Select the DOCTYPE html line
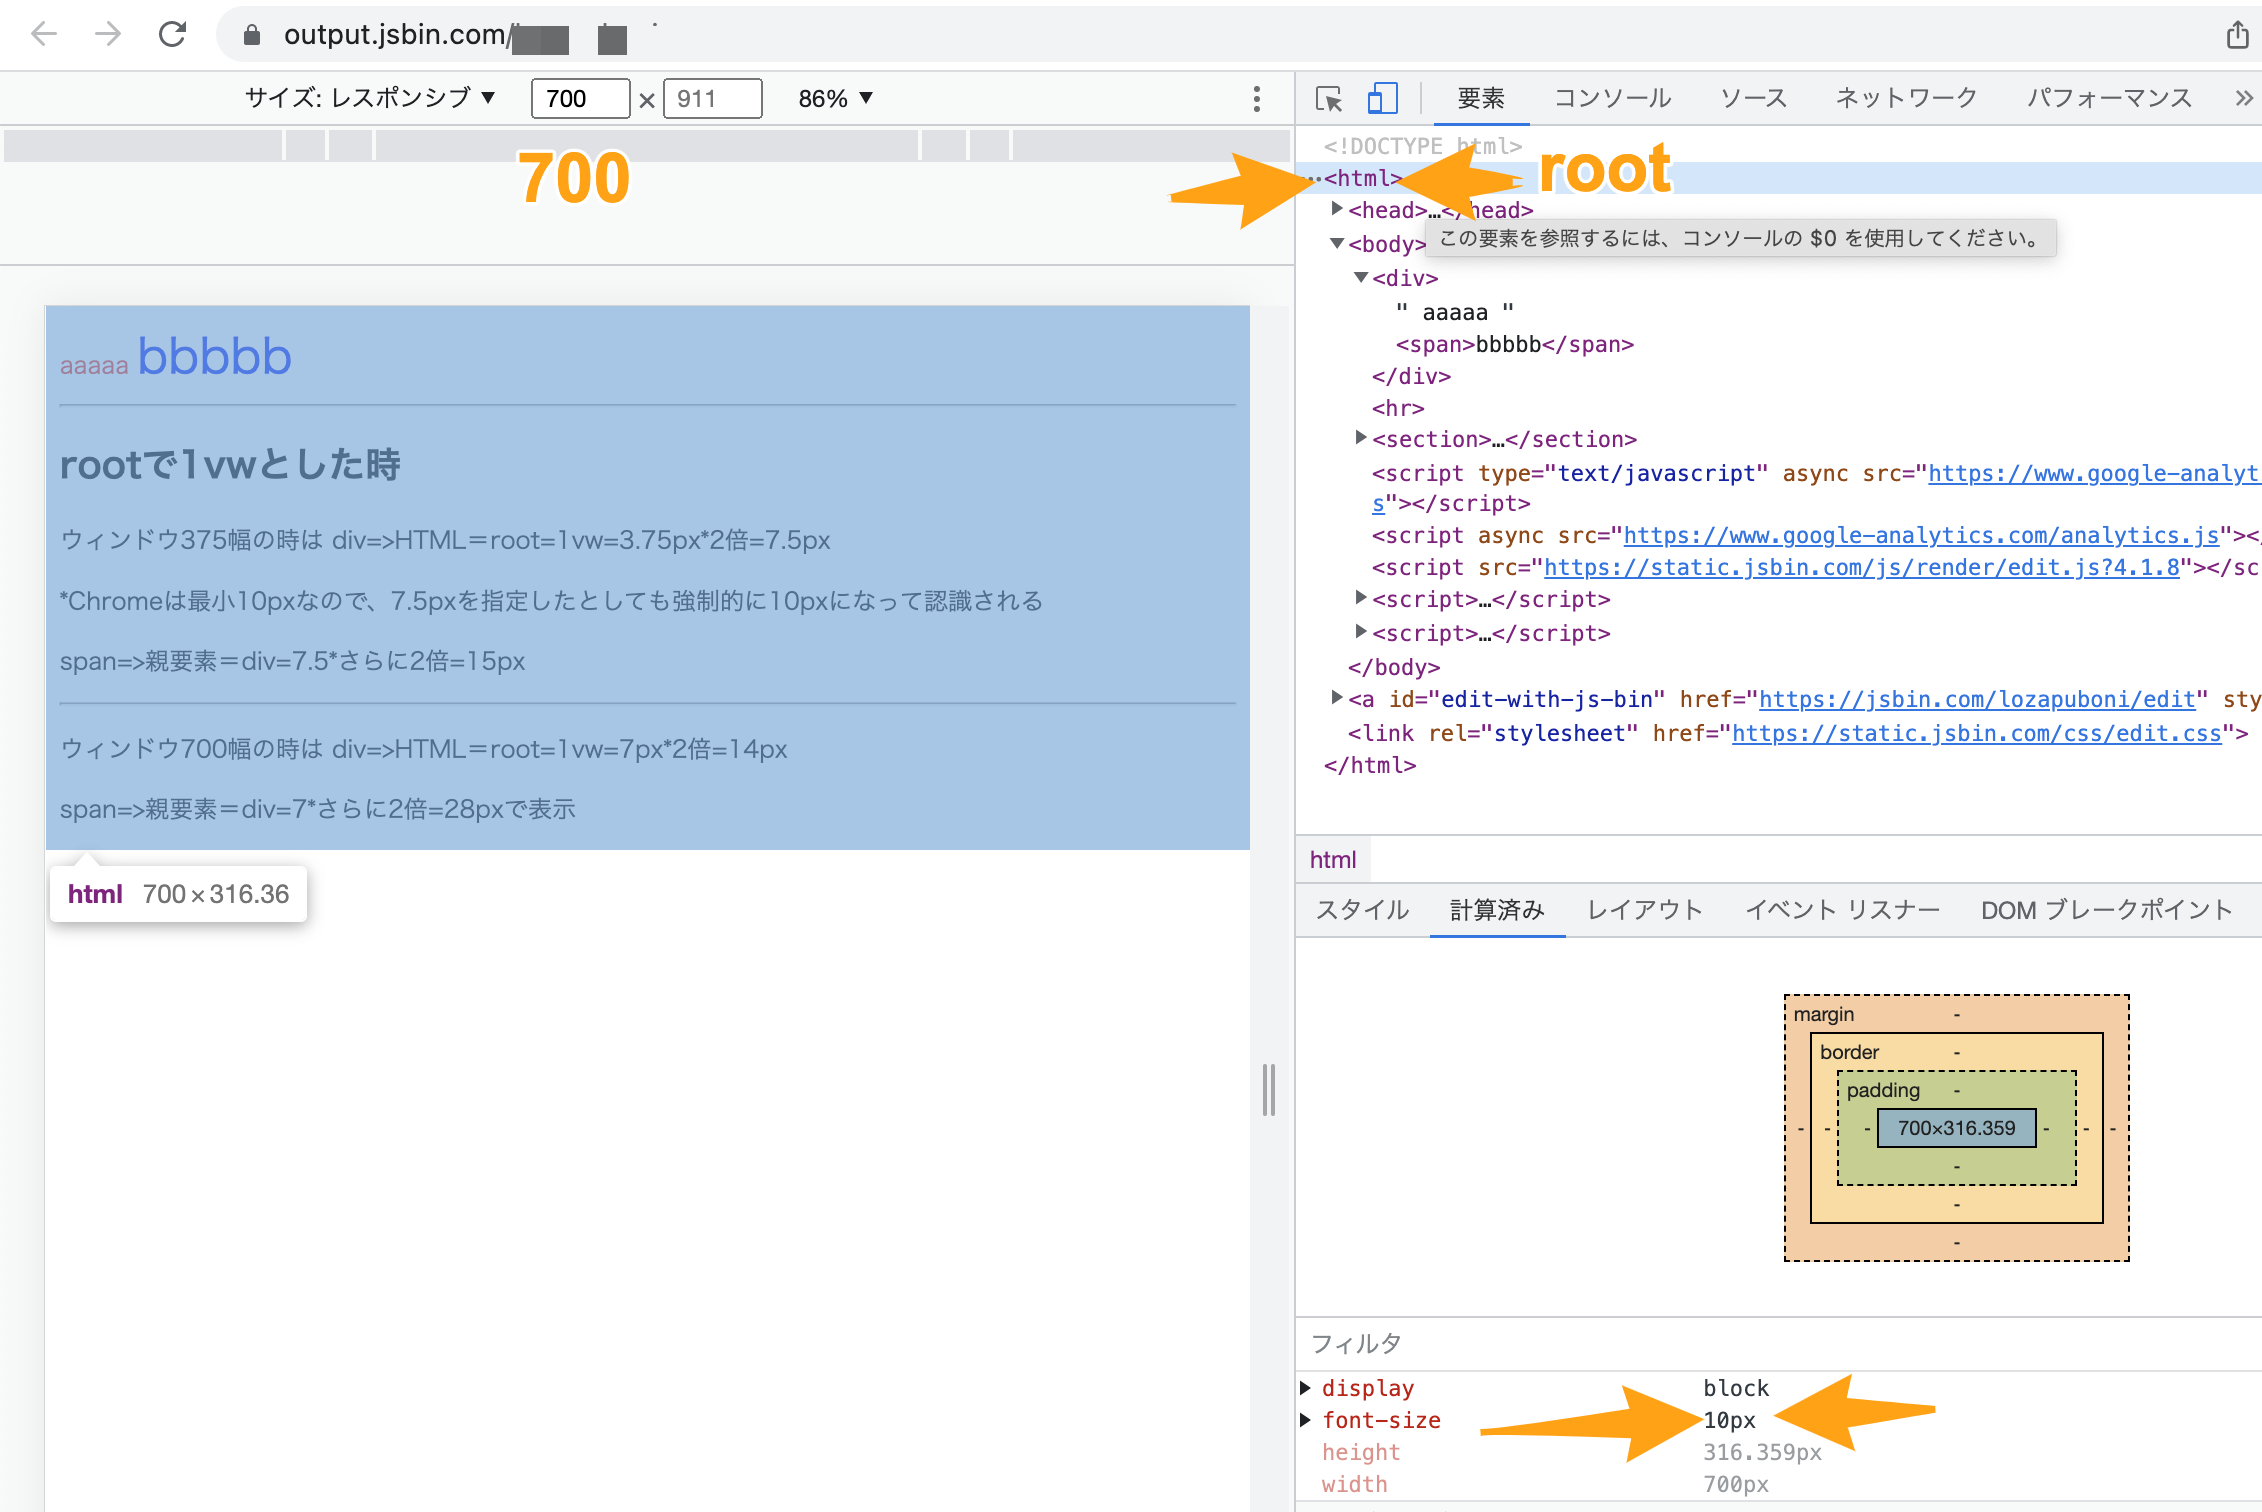 [1422, 146]
